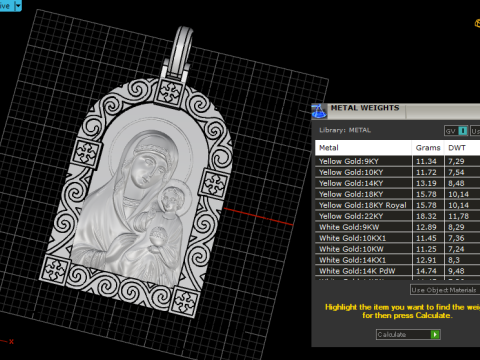Click the 7,54 DWT cell

462,172
